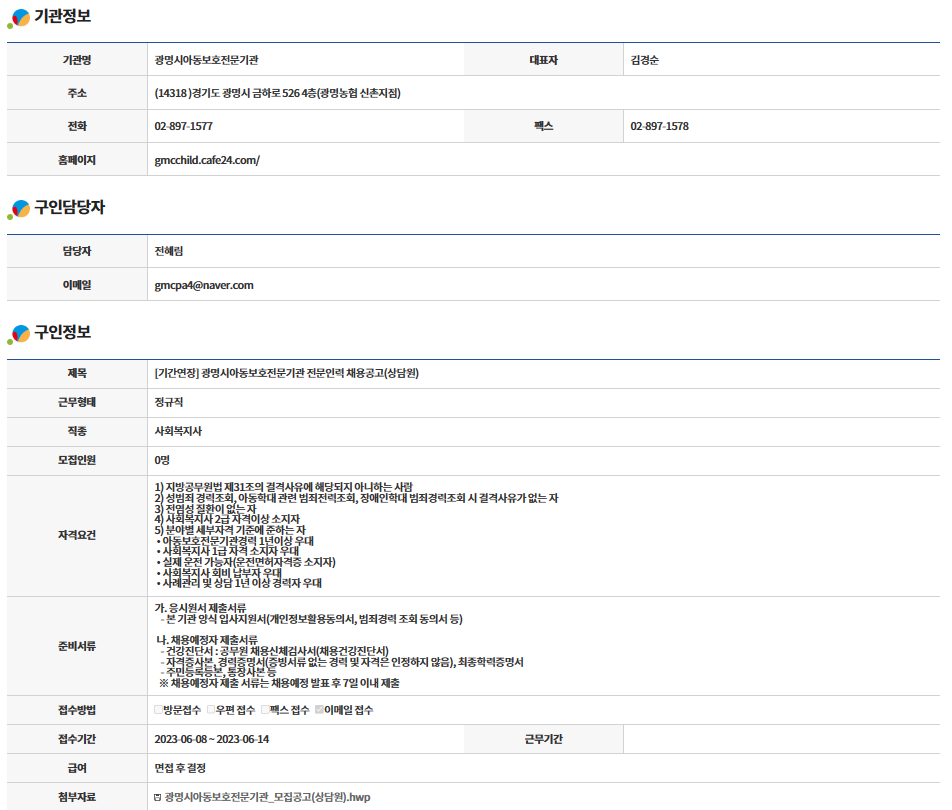Viewport: 952px width, 810px height.
Task: Open the gmcchild.cafe24.com homepage link
Action: point(206,160)
